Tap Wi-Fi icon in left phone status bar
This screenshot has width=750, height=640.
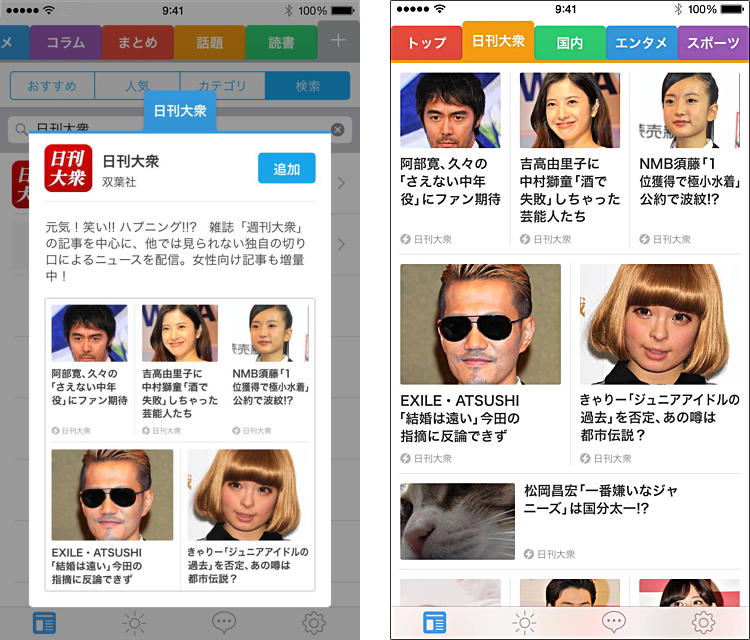pyautogui.click(x=49, y=10)
